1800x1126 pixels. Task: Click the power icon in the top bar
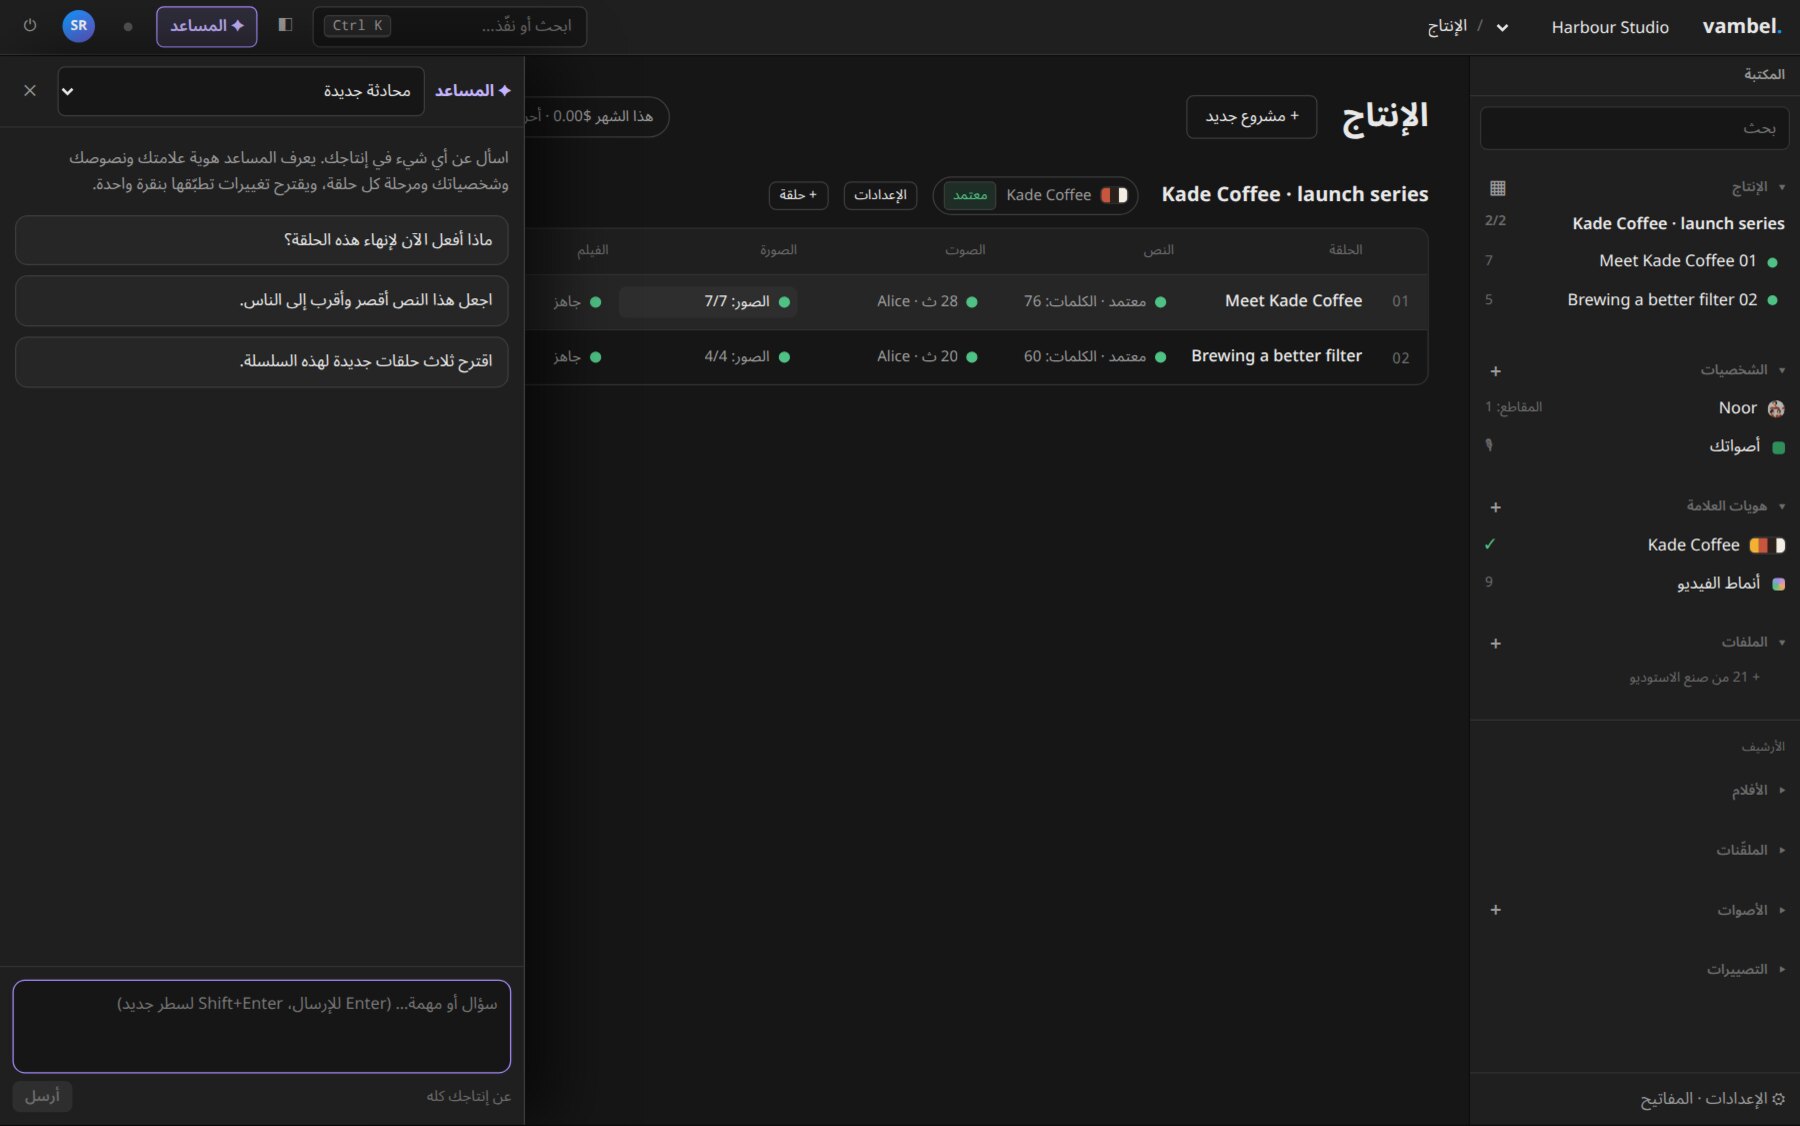(30, 26)
